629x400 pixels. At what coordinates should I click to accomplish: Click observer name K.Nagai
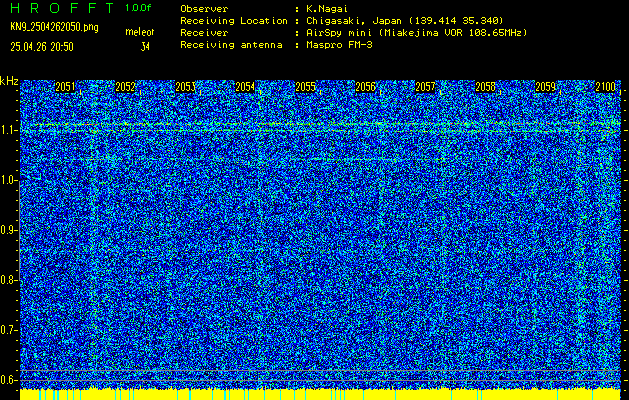(x=327, y=9)
